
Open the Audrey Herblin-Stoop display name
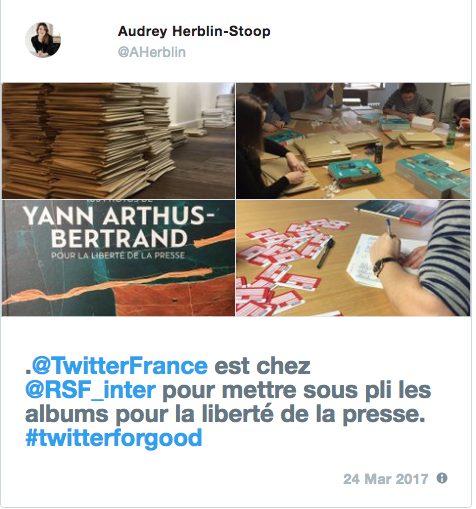click(x=194, y=31)
